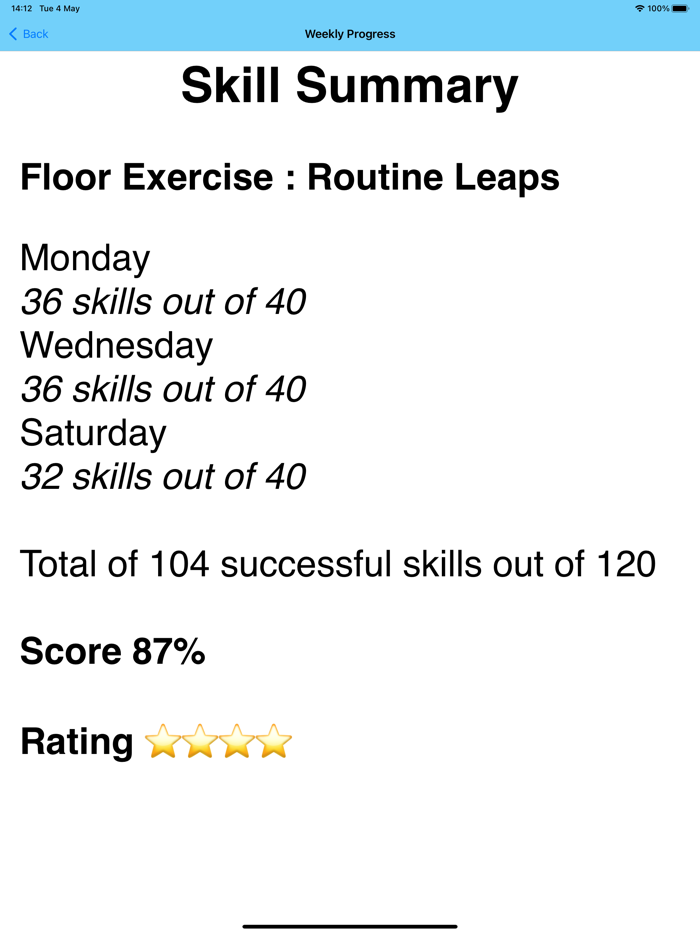Image resolution: width=700 pixels, height=934 pixels.
Task: Select the fourth rating star
Action: tap(274, 742)
